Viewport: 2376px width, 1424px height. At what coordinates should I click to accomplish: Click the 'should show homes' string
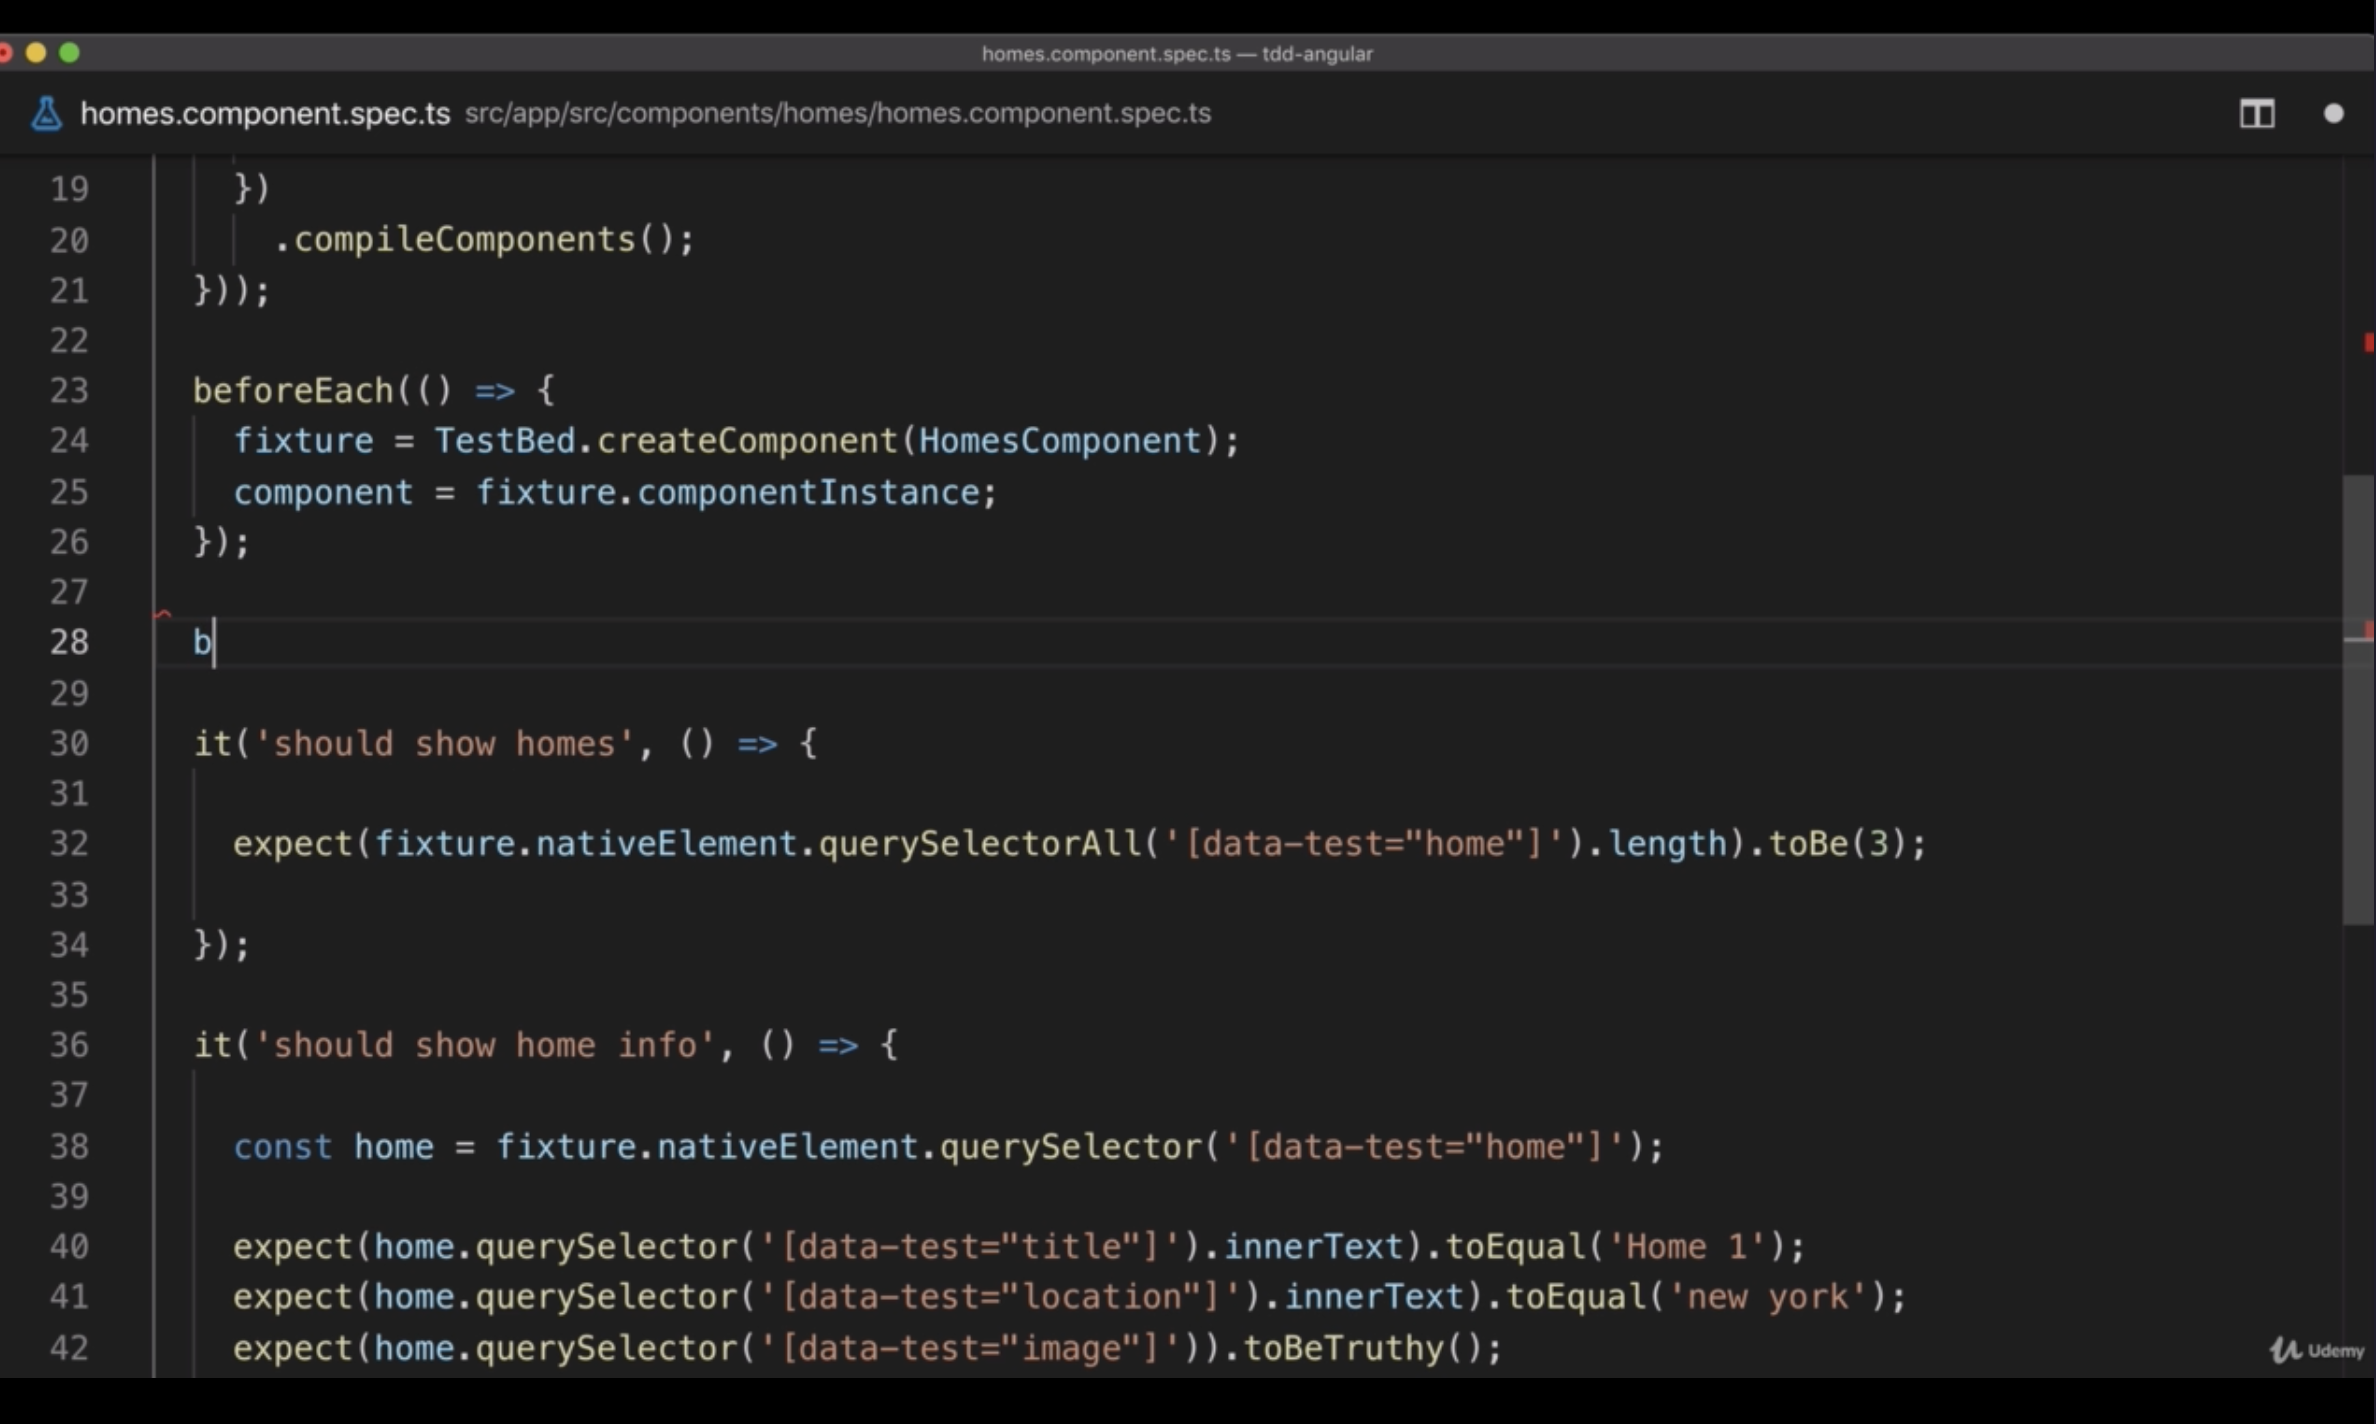tap(444, 744)
